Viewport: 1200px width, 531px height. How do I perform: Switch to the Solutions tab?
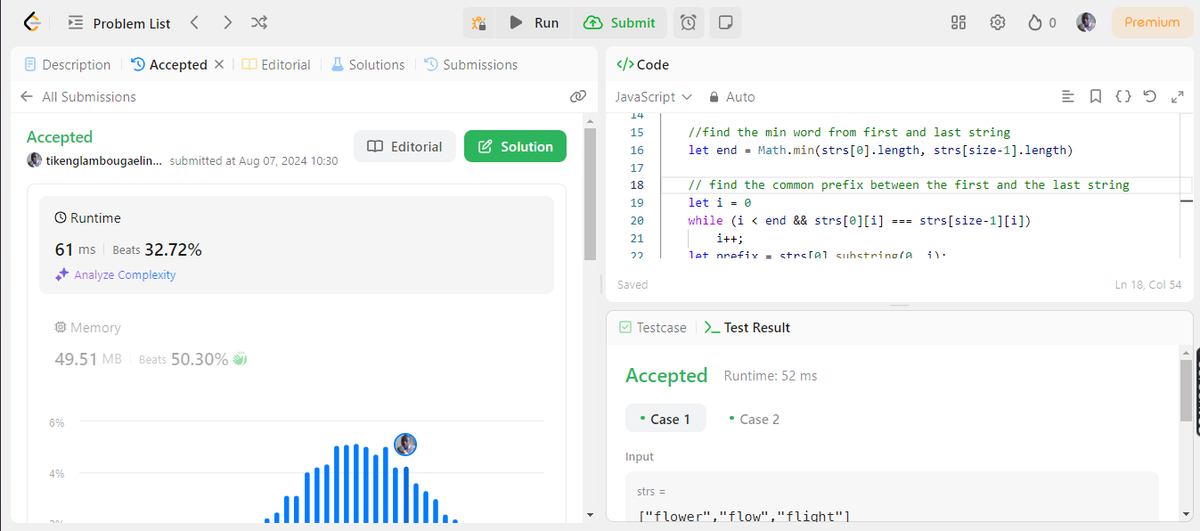(x=367, y=64)
